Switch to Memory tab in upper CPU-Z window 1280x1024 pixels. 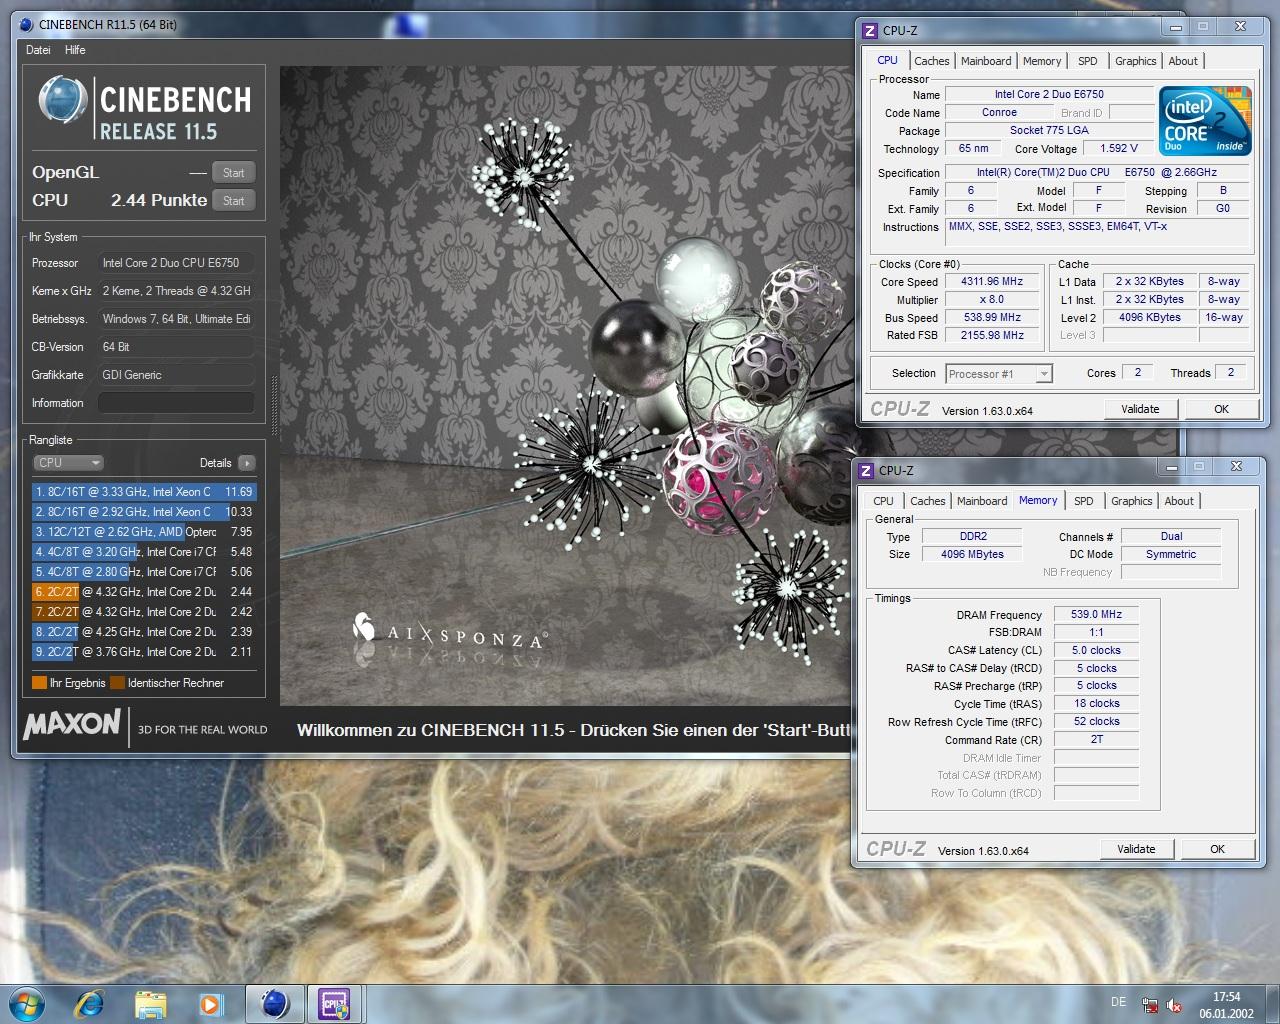(1042, 61)
